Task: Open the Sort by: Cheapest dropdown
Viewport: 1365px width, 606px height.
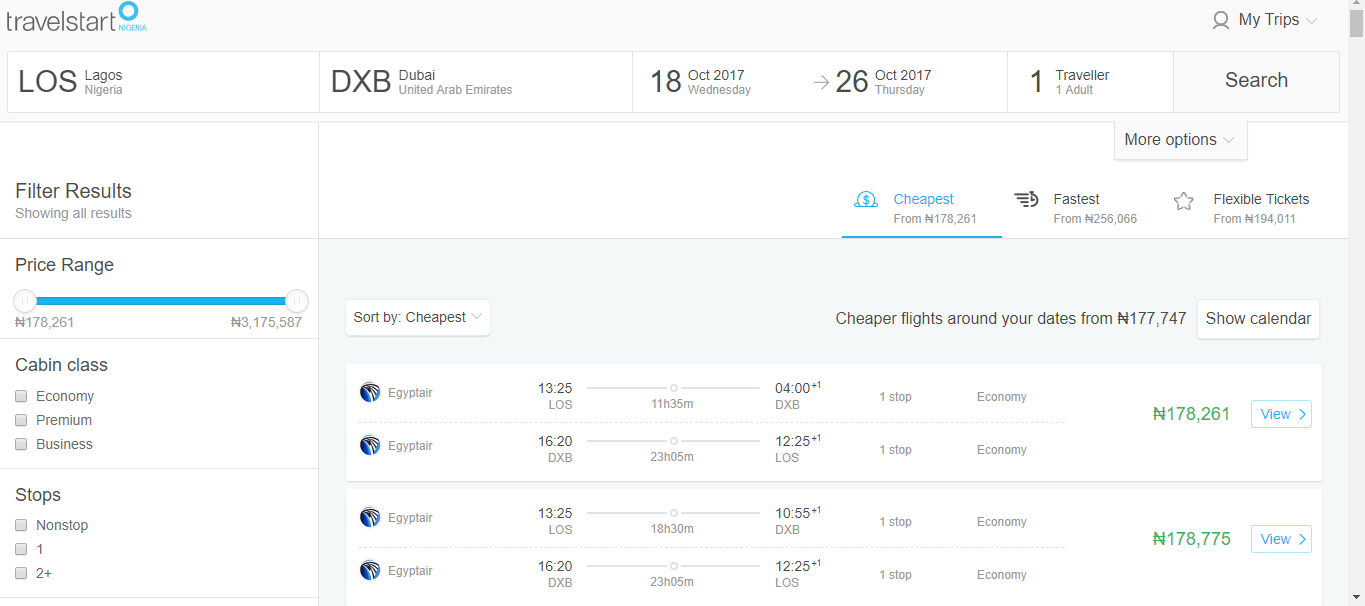Action: pyautogui.click(x=418, y=317)
